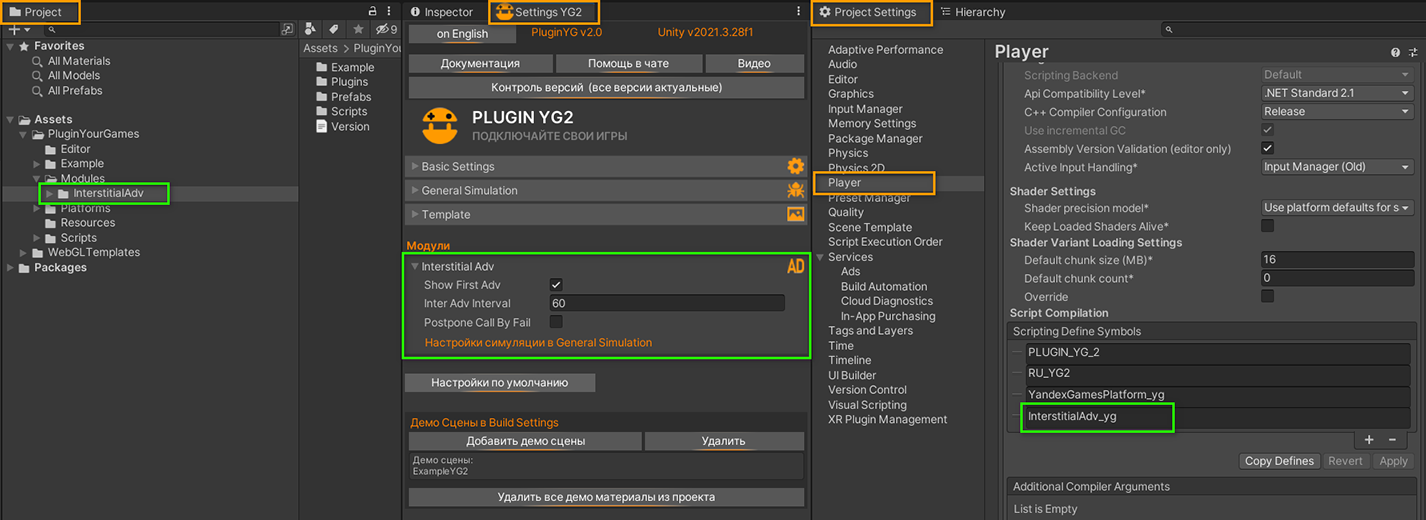
Task: Select All Models saved search
Action: [x=66, y=75]
